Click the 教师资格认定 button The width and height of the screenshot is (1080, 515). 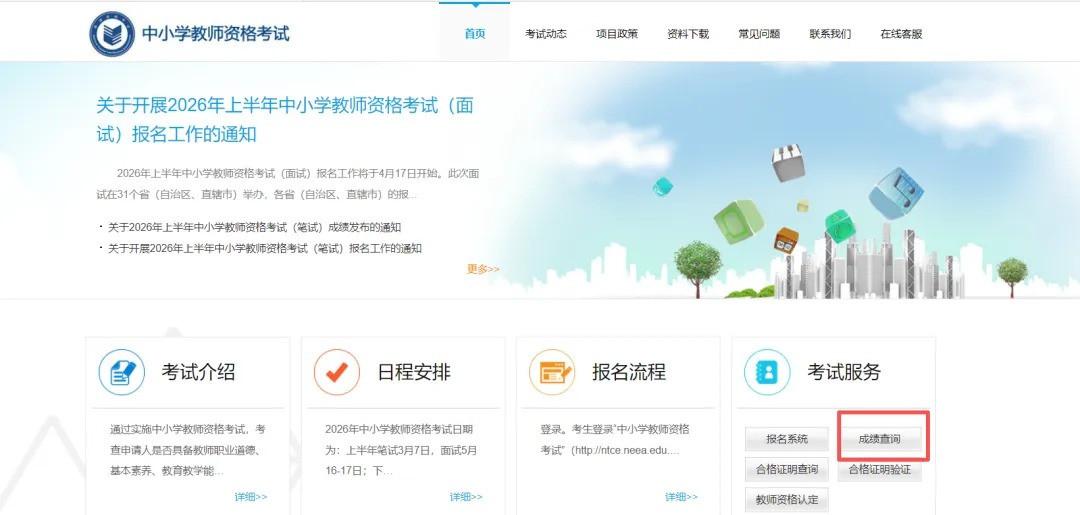tap(787, 500)
